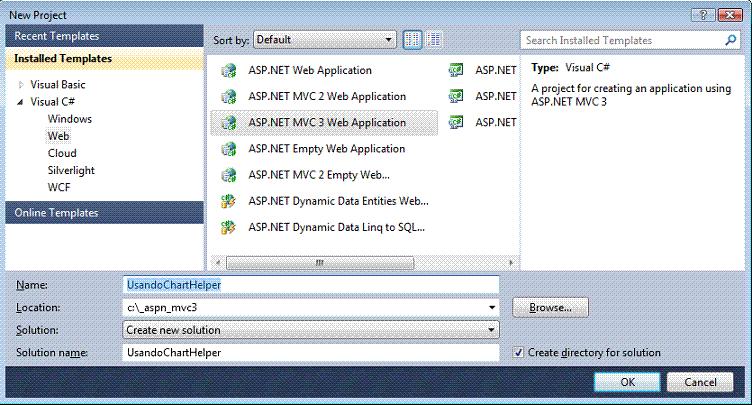Click the Solution name input field

(x=311, y=353)
